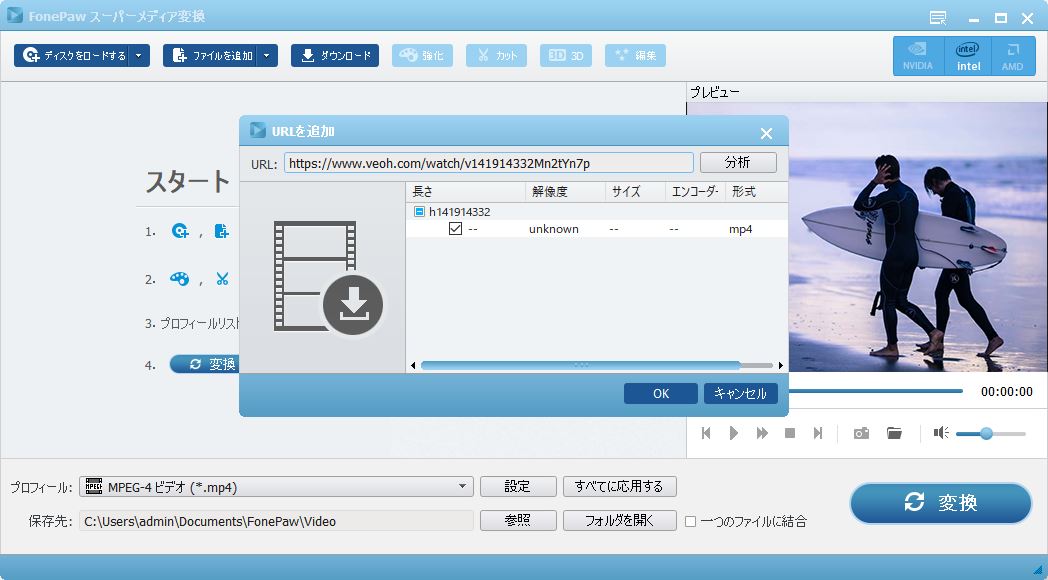
Task: Click the fast forward button
Action: pos(762,433)
